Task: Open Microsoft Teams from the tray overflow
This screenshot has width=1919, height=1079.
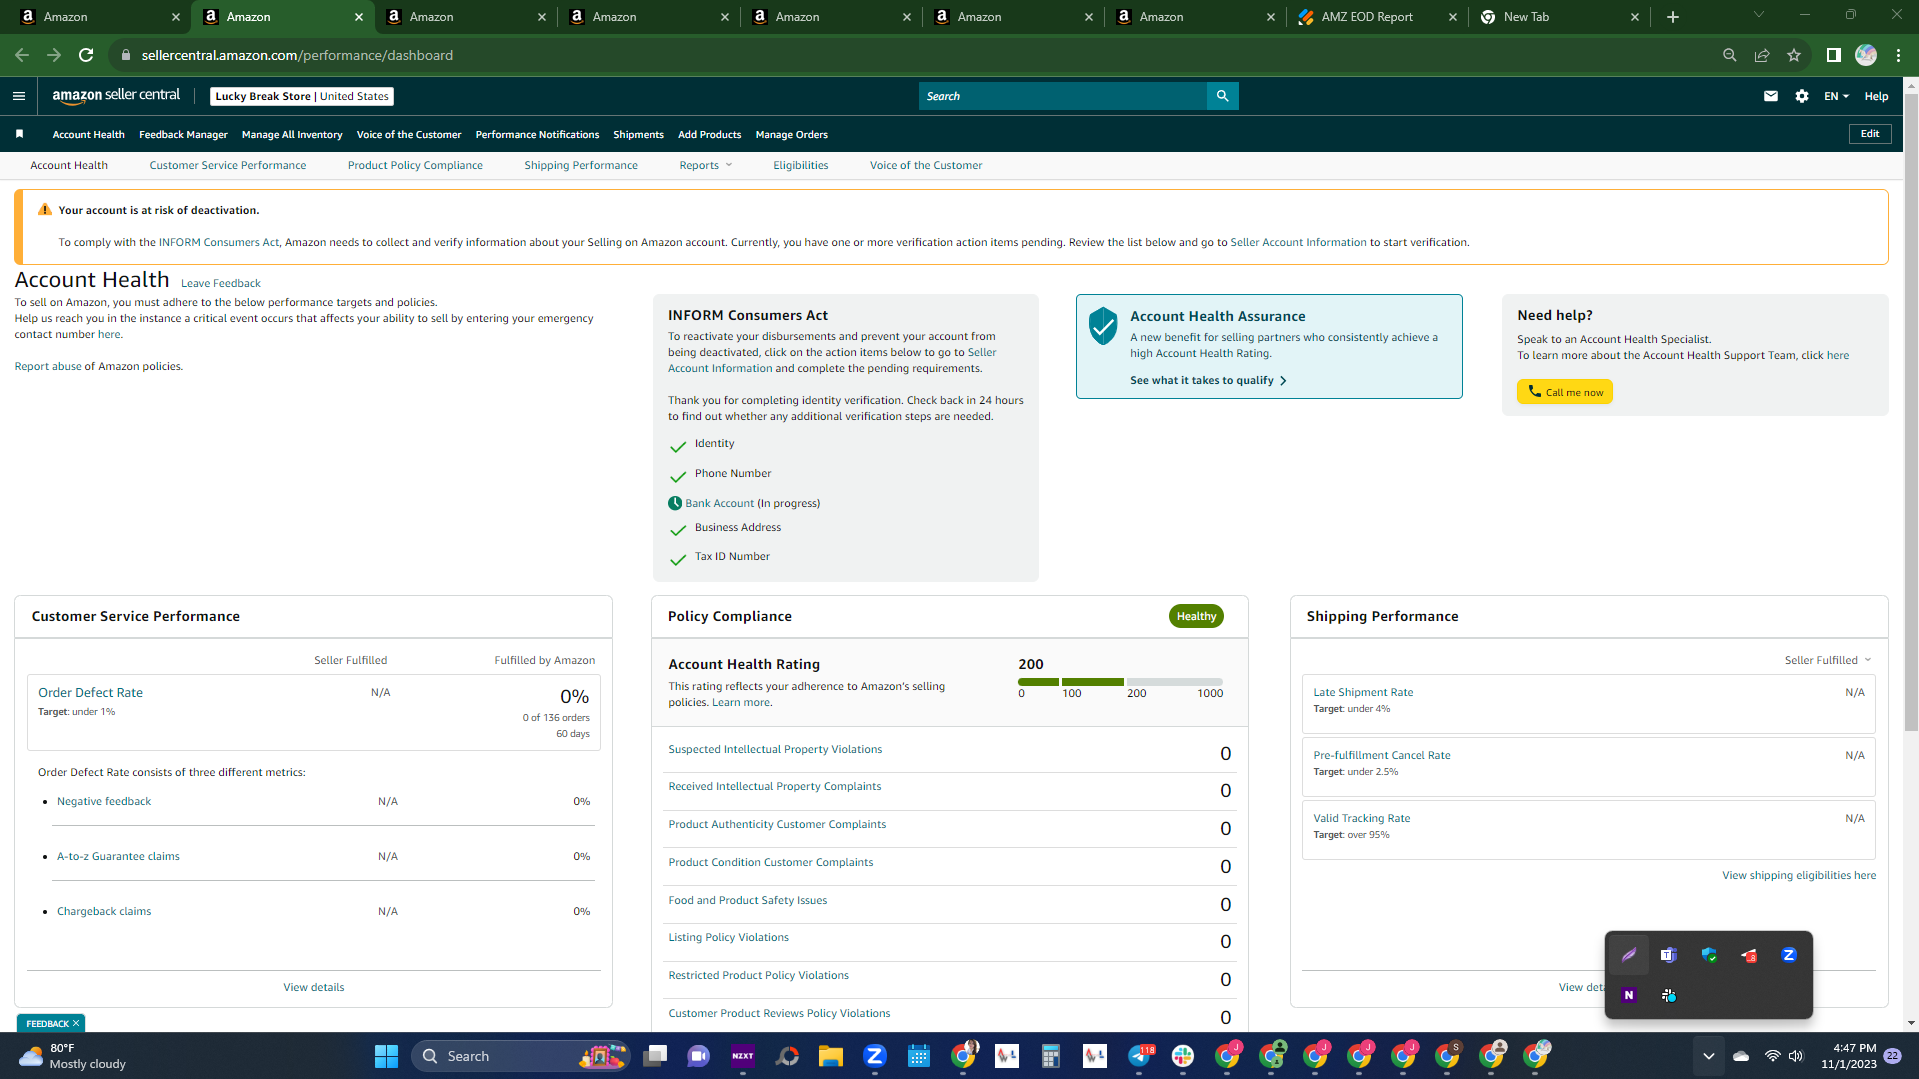Action: tap(1668, 955)
